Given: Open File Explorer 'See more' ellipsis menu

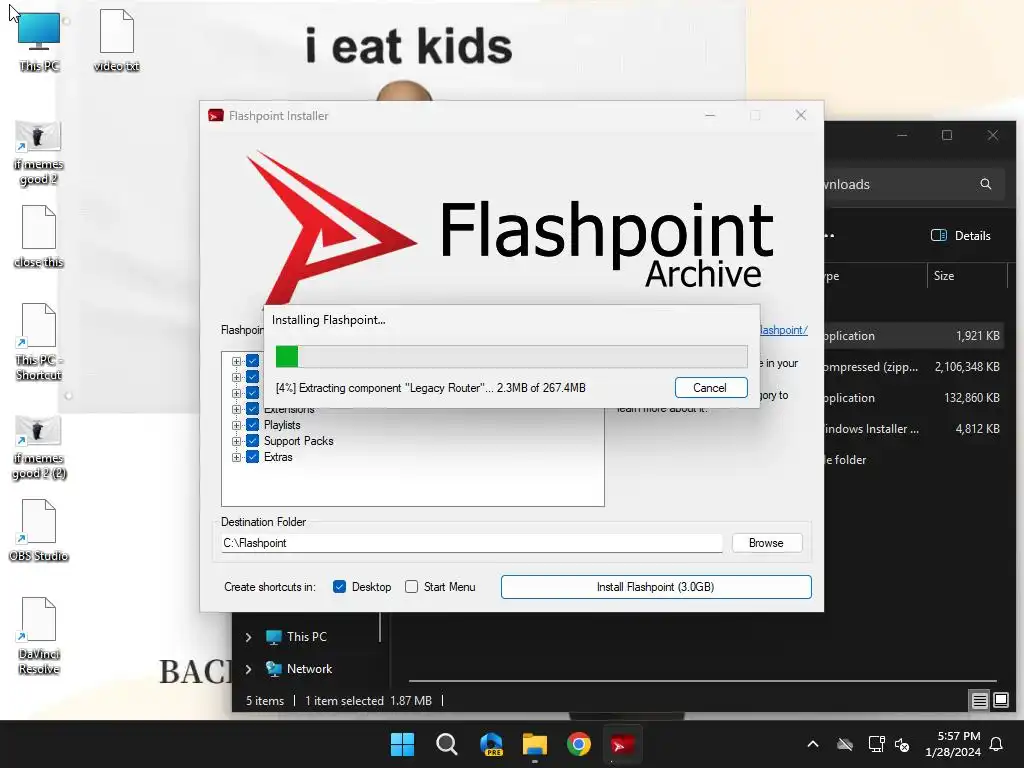Looking at the screenshot, I should [829, 236].
